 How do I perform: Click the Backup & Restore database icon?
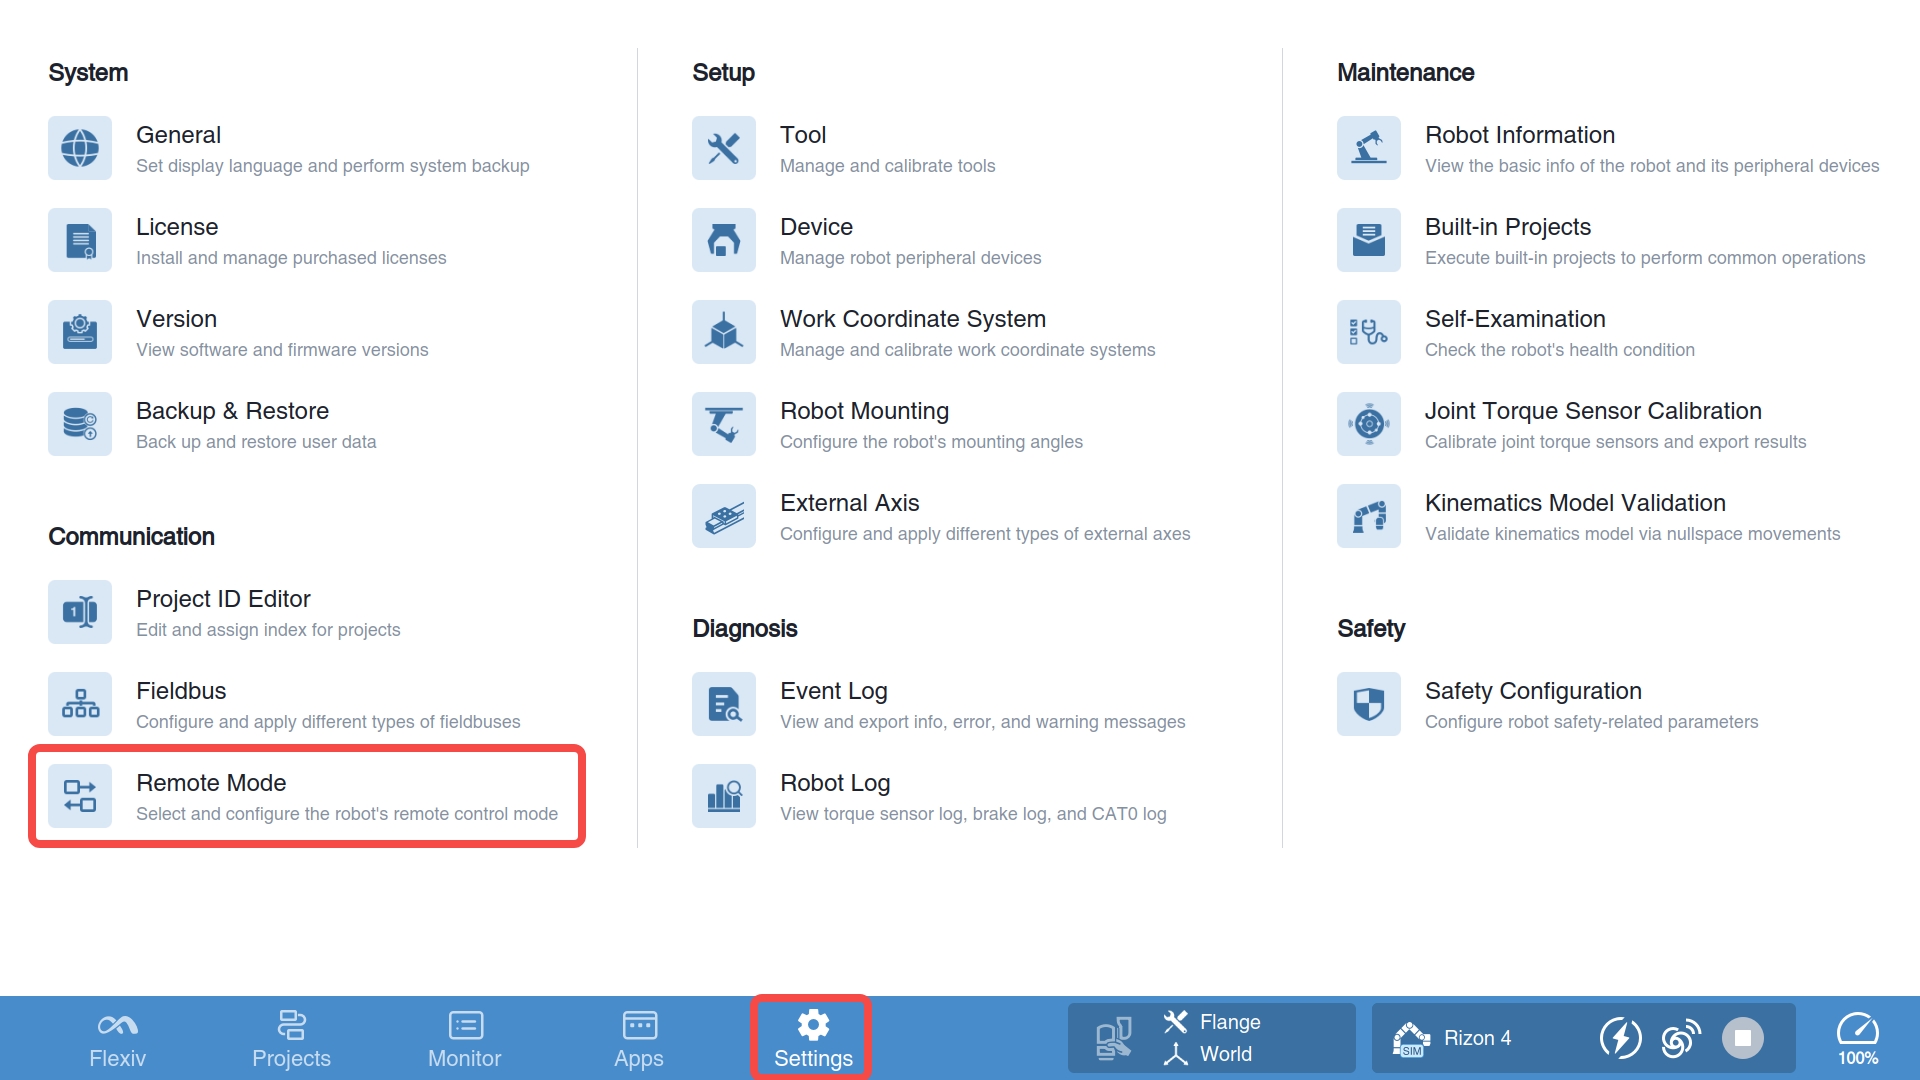pos(80,424)
